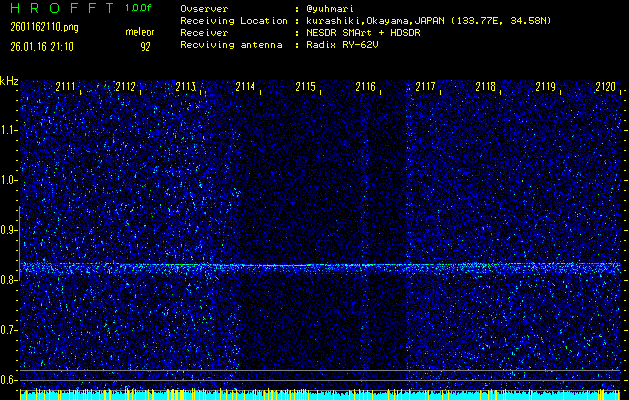
Task: Click the kHz axis unit label
Action: pyautogui.click(x=9, y=81)
